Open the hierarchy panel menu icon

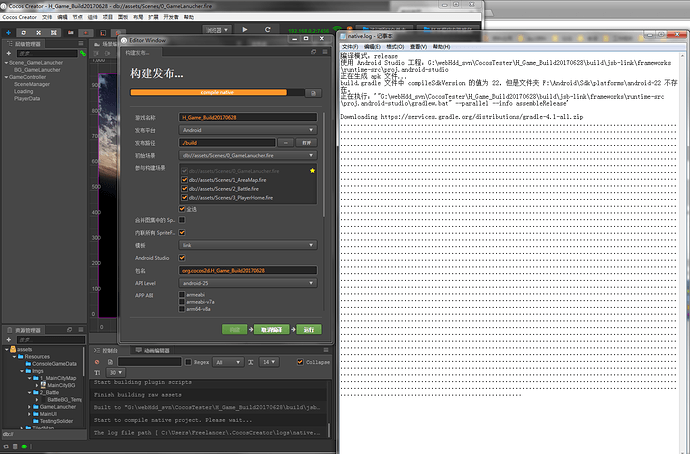tap(81, 43)
